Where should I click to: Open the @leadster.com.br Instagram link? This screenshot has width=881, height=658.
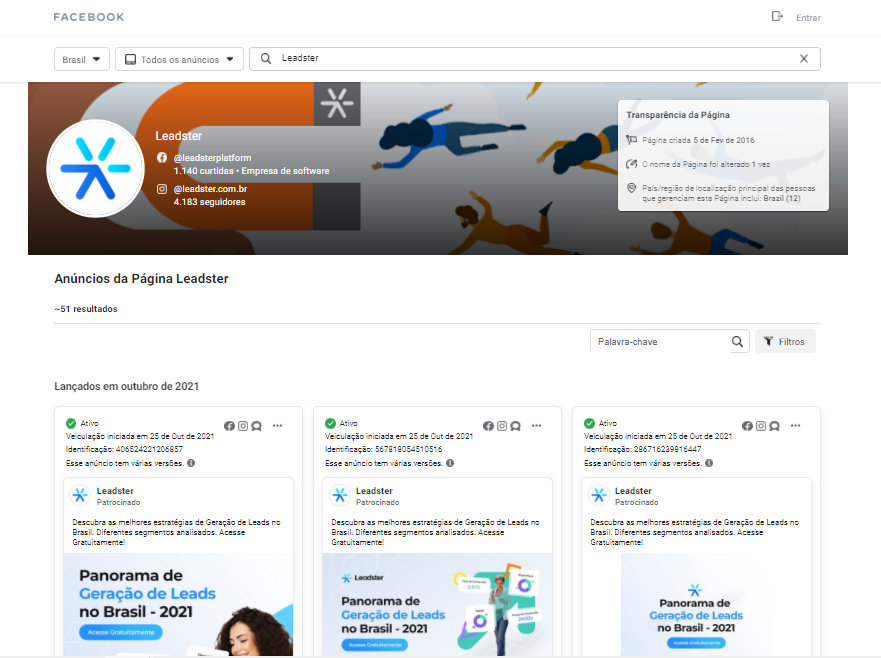coord(210,189)
